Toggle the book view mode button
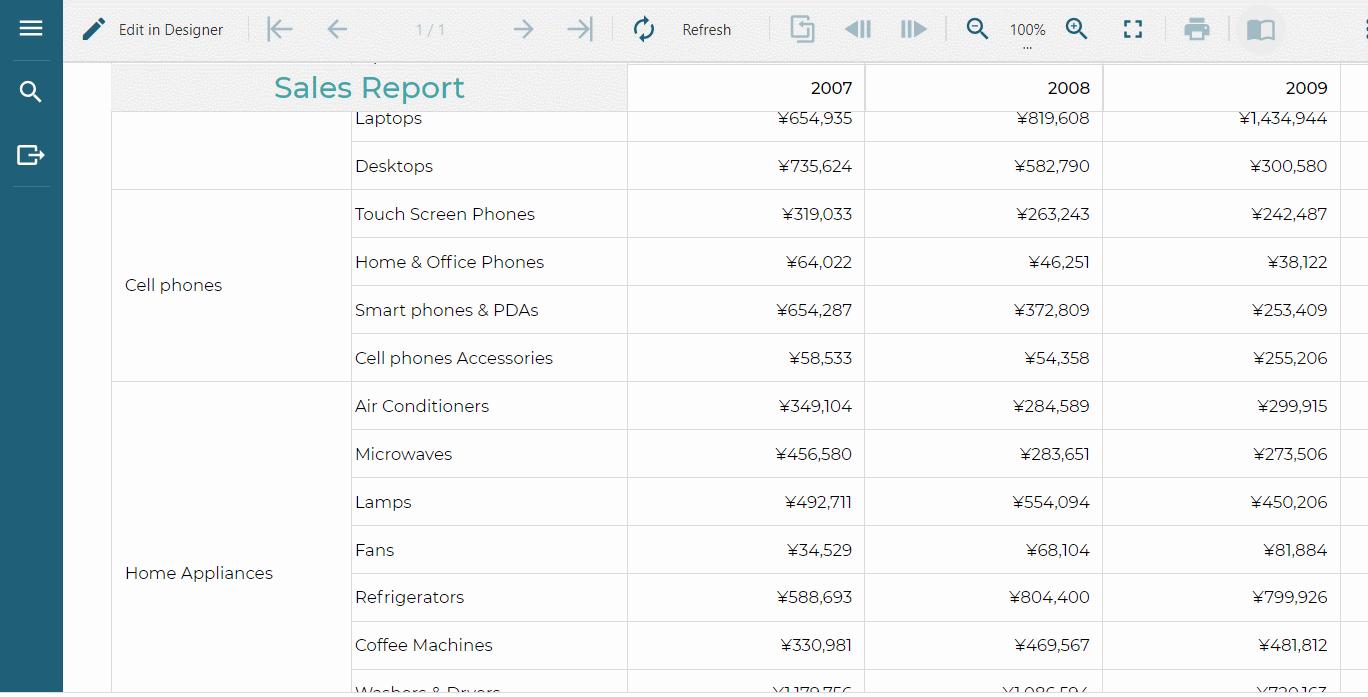Viewport: 1368px width, 697px height. [1260, 29]
